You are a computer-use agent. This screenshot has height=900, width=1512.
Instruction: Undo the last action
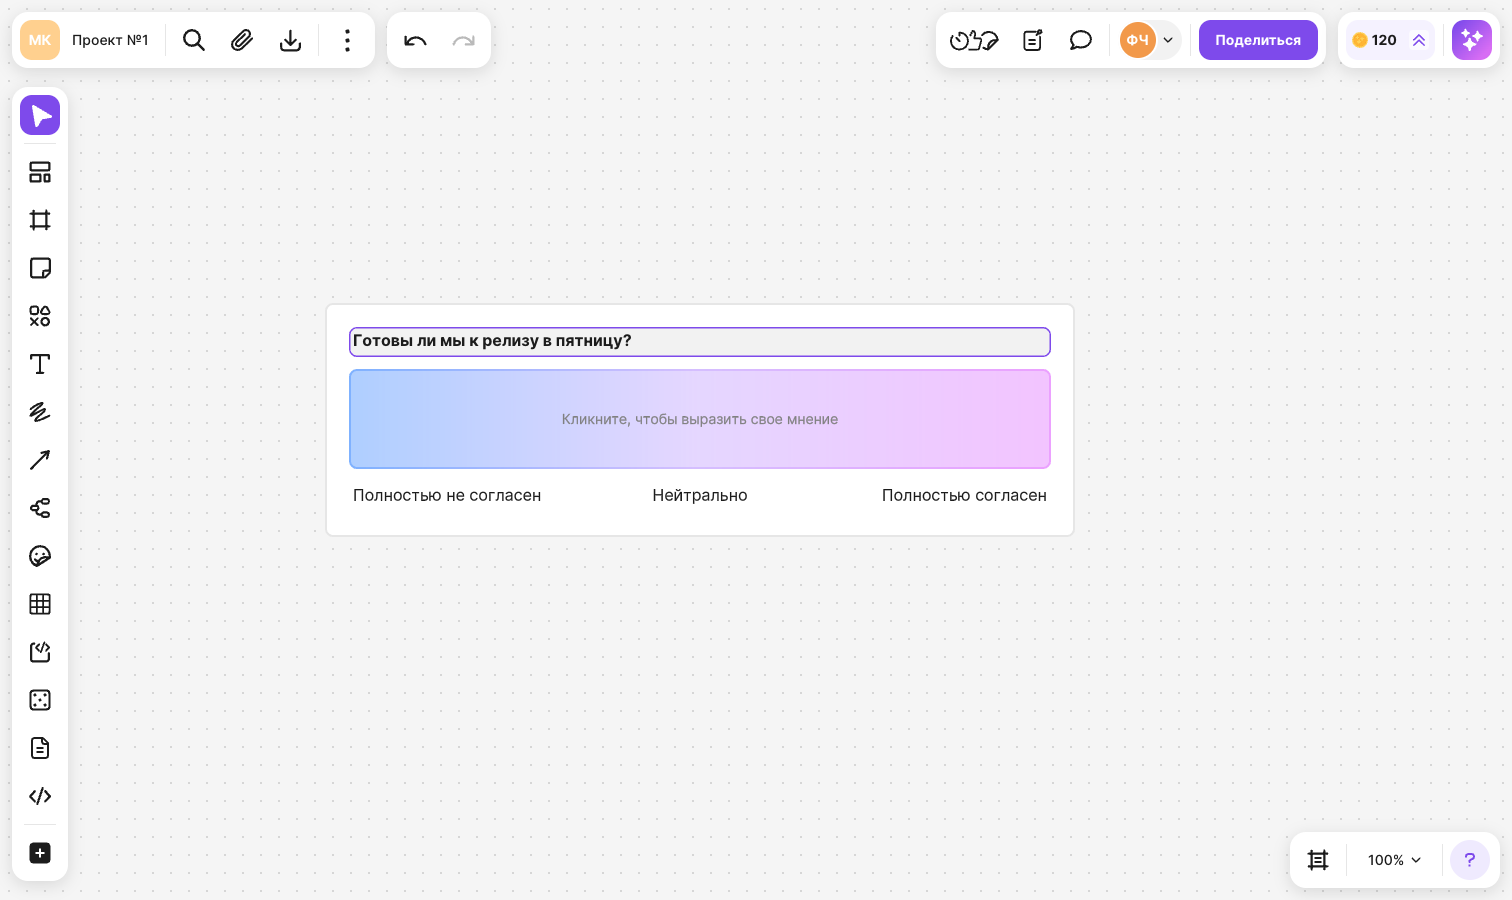coord(415,40)
